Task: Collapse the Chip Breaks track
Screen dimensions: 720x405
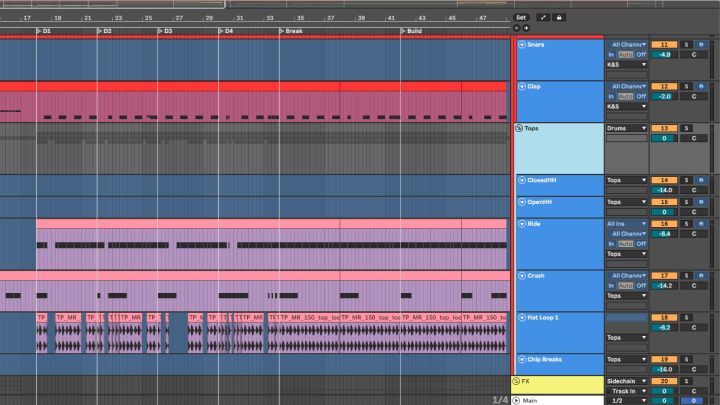Action: [x=522, y=359]
